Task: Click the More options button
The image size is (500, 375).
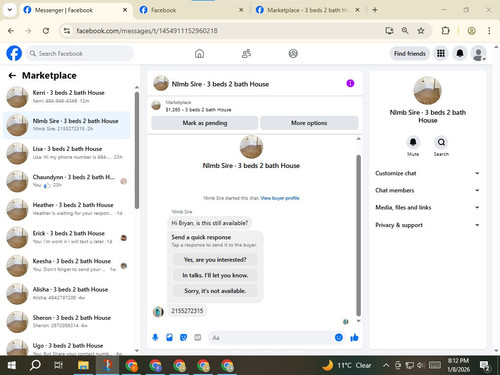Action: tap(309, 123)
